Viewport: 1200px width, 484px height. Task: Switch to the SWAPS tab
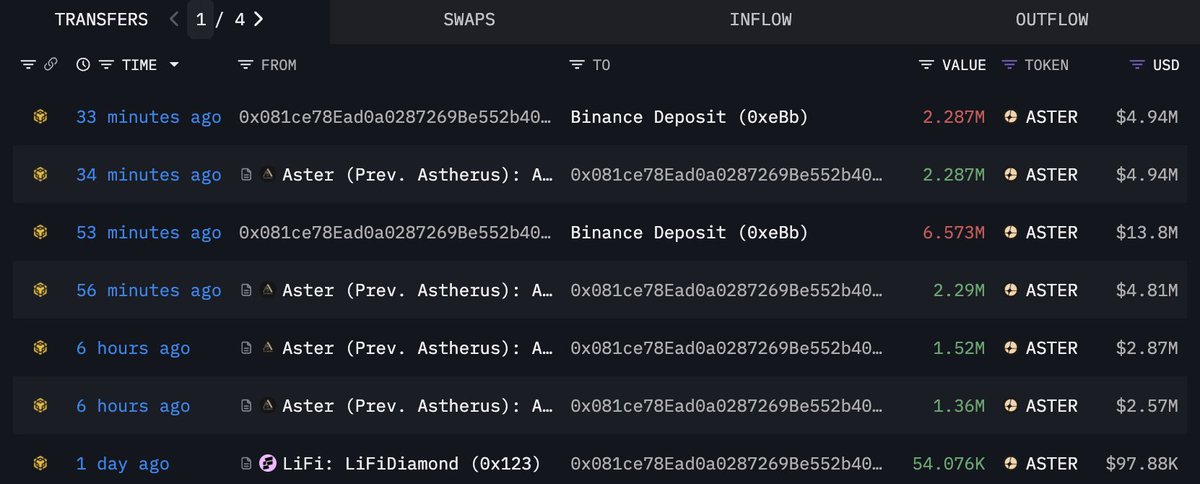point(469,20)
